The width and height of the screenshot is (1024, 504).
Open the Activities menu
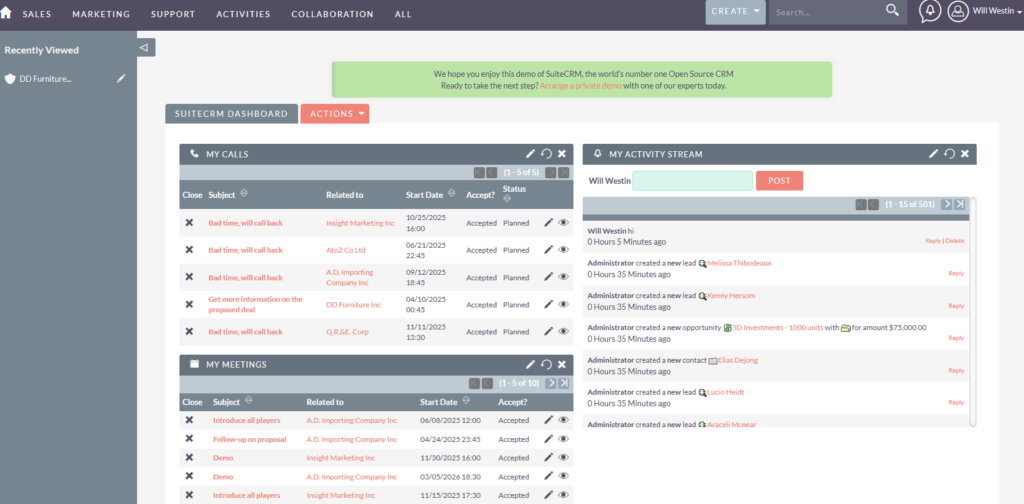[x=243, y=14]
